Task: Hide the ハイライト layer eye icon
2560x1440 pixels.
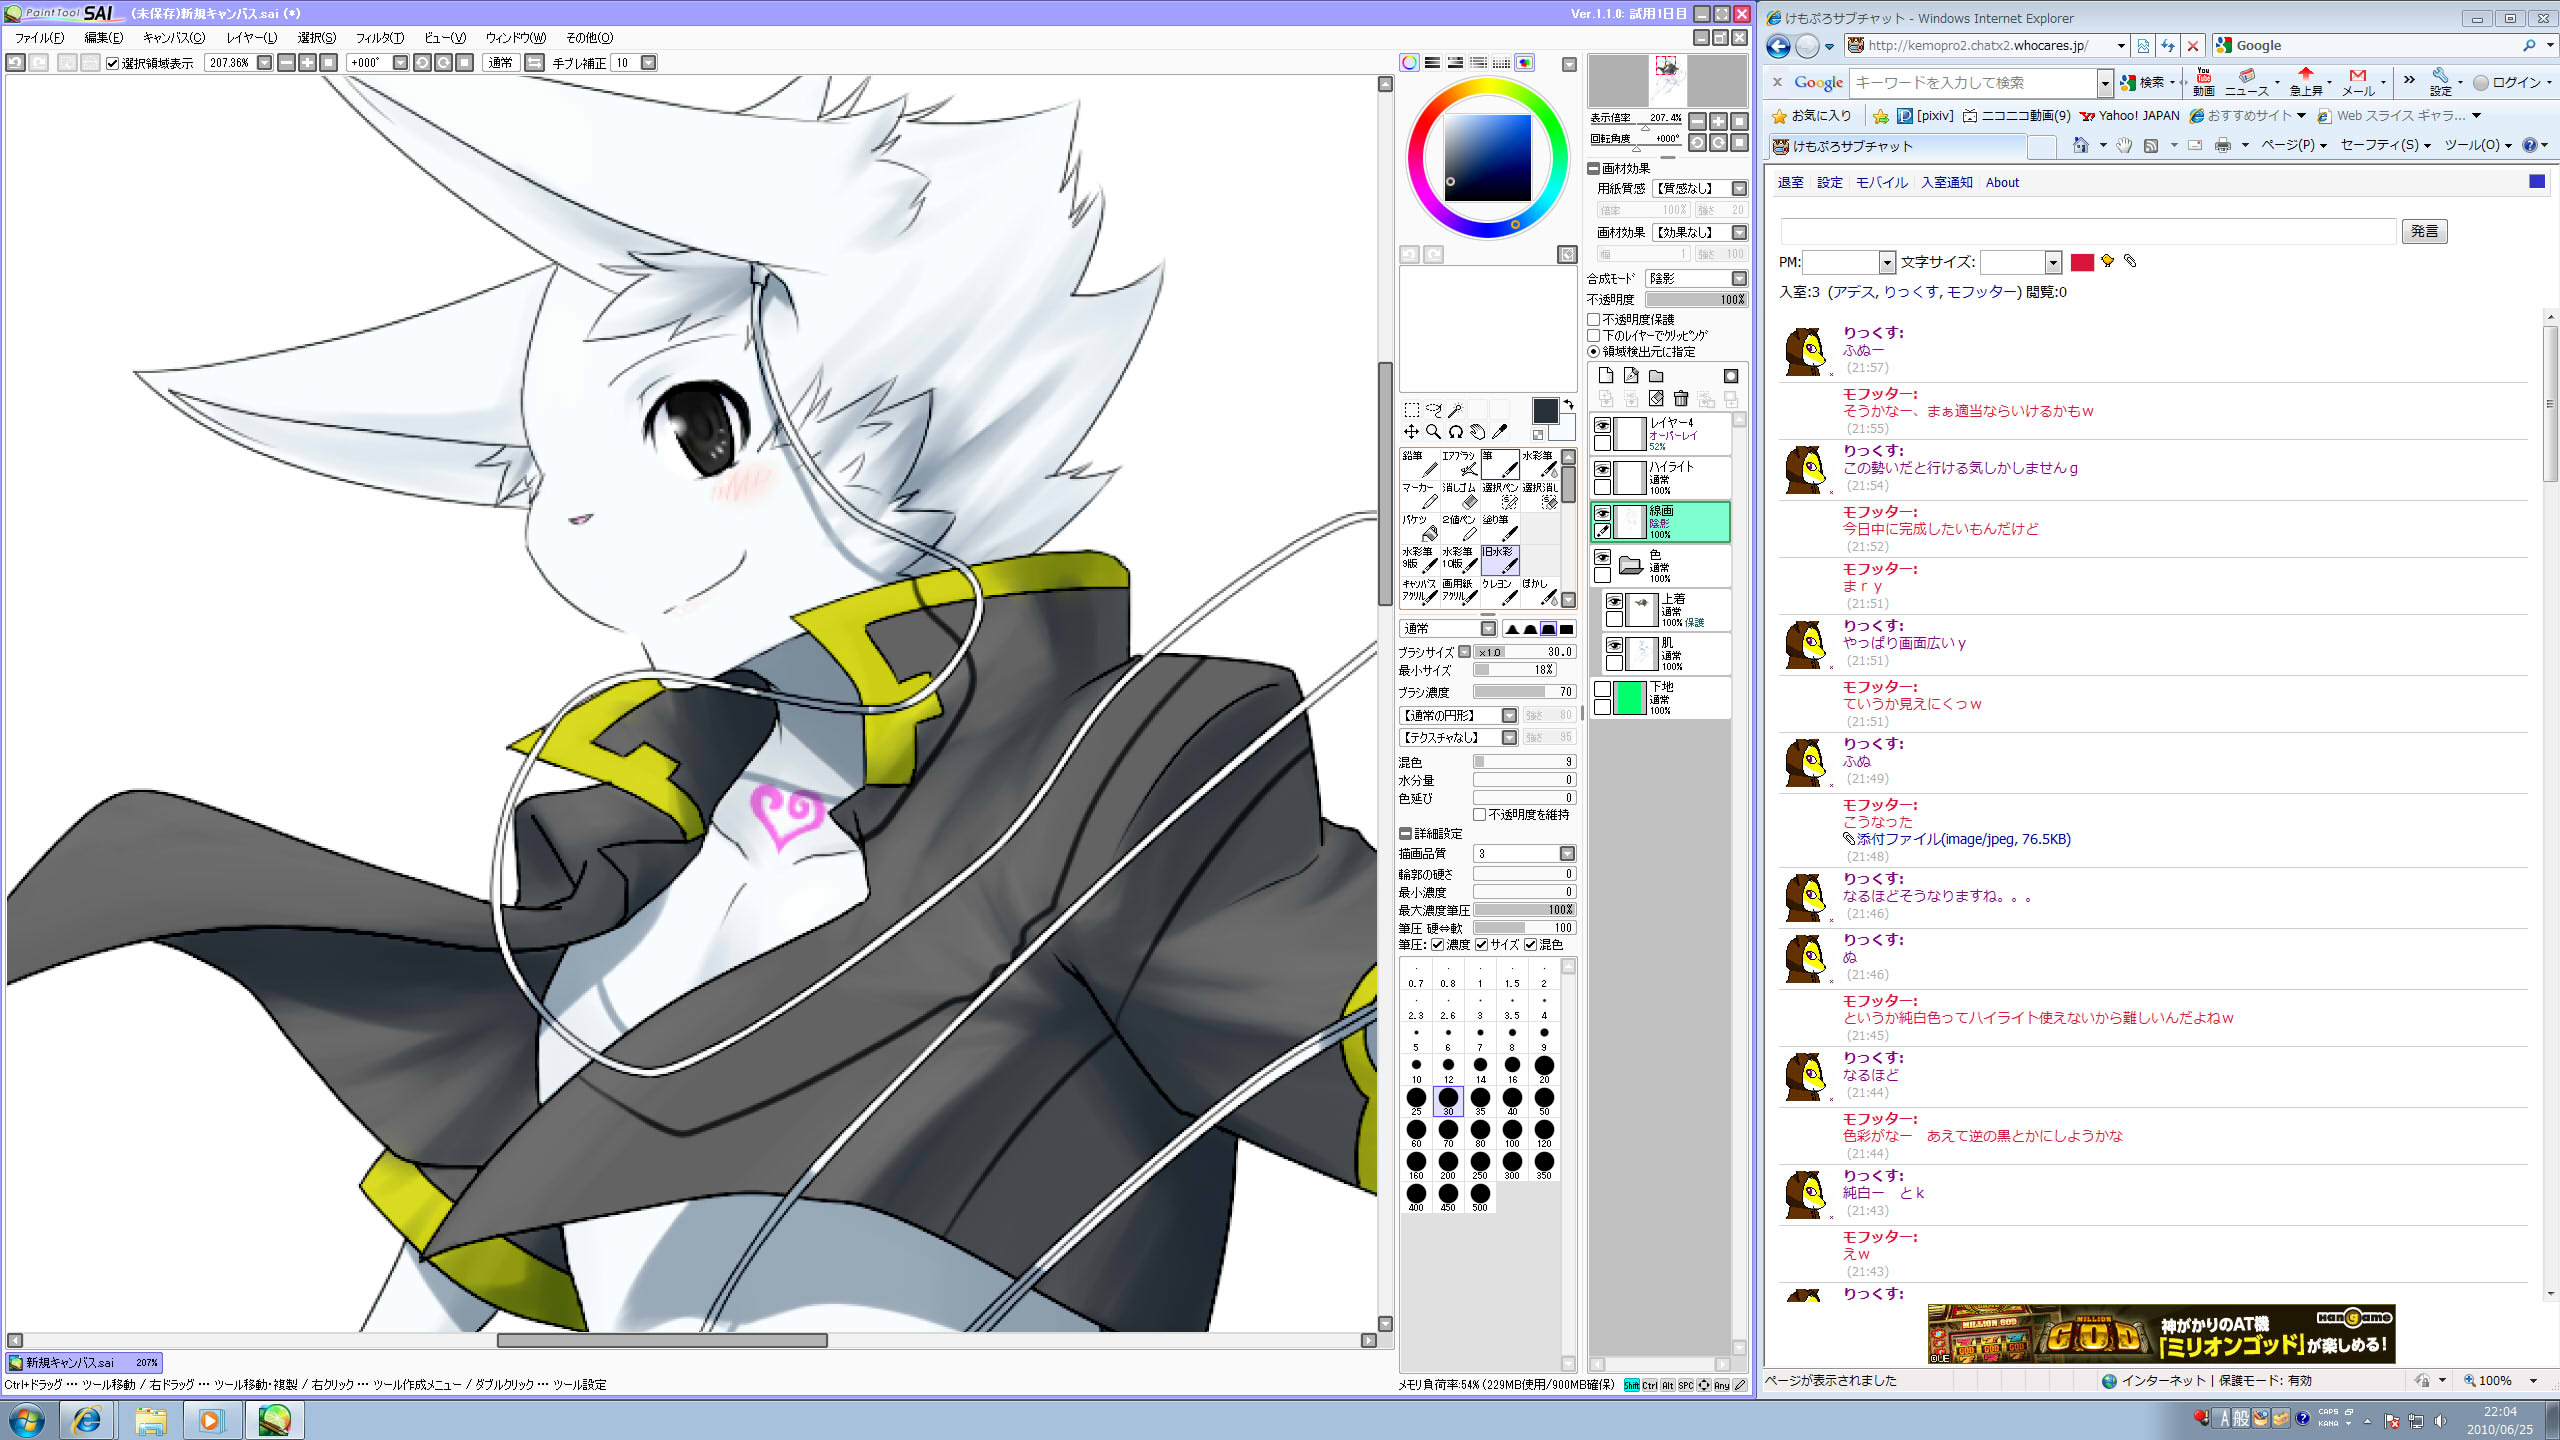Action: point(1602,469)
